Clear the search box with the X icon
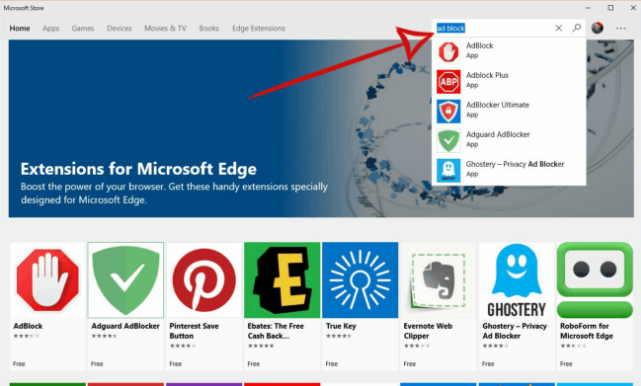Viewport: 641px width, 386px height. pyautogui.click(x=558, y=28)
